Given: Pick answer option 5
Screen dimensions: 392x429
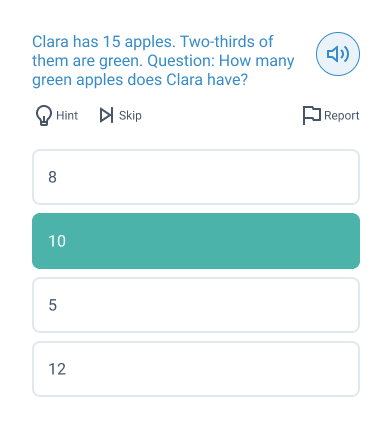Looking at the screenshot, I should pos(196,305).
